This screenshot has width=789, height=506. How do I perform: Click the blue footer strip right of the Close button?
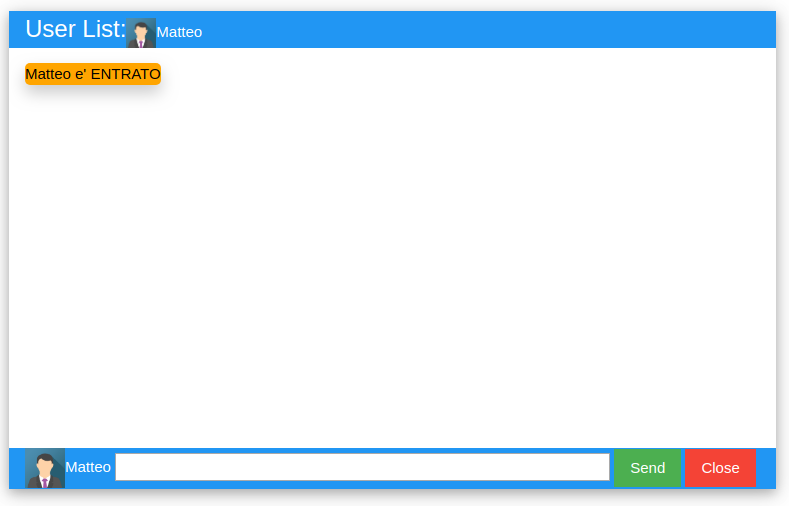[766, 468]
